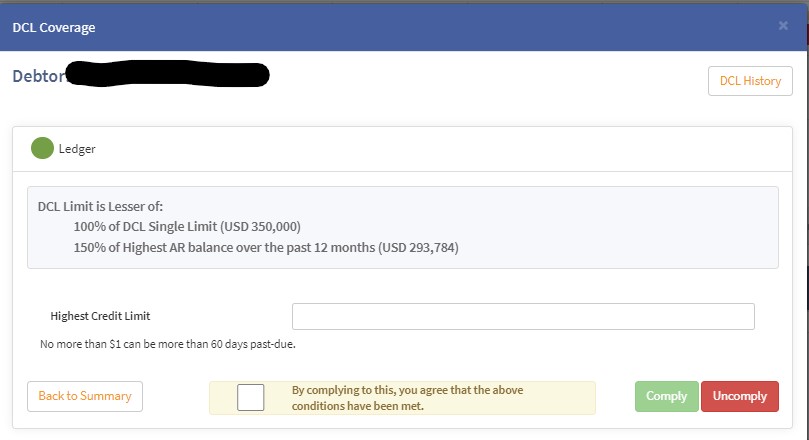Select the 100% of DCL Single Limit line
Viewport: 809px width, 440px height.
(187, 226)
